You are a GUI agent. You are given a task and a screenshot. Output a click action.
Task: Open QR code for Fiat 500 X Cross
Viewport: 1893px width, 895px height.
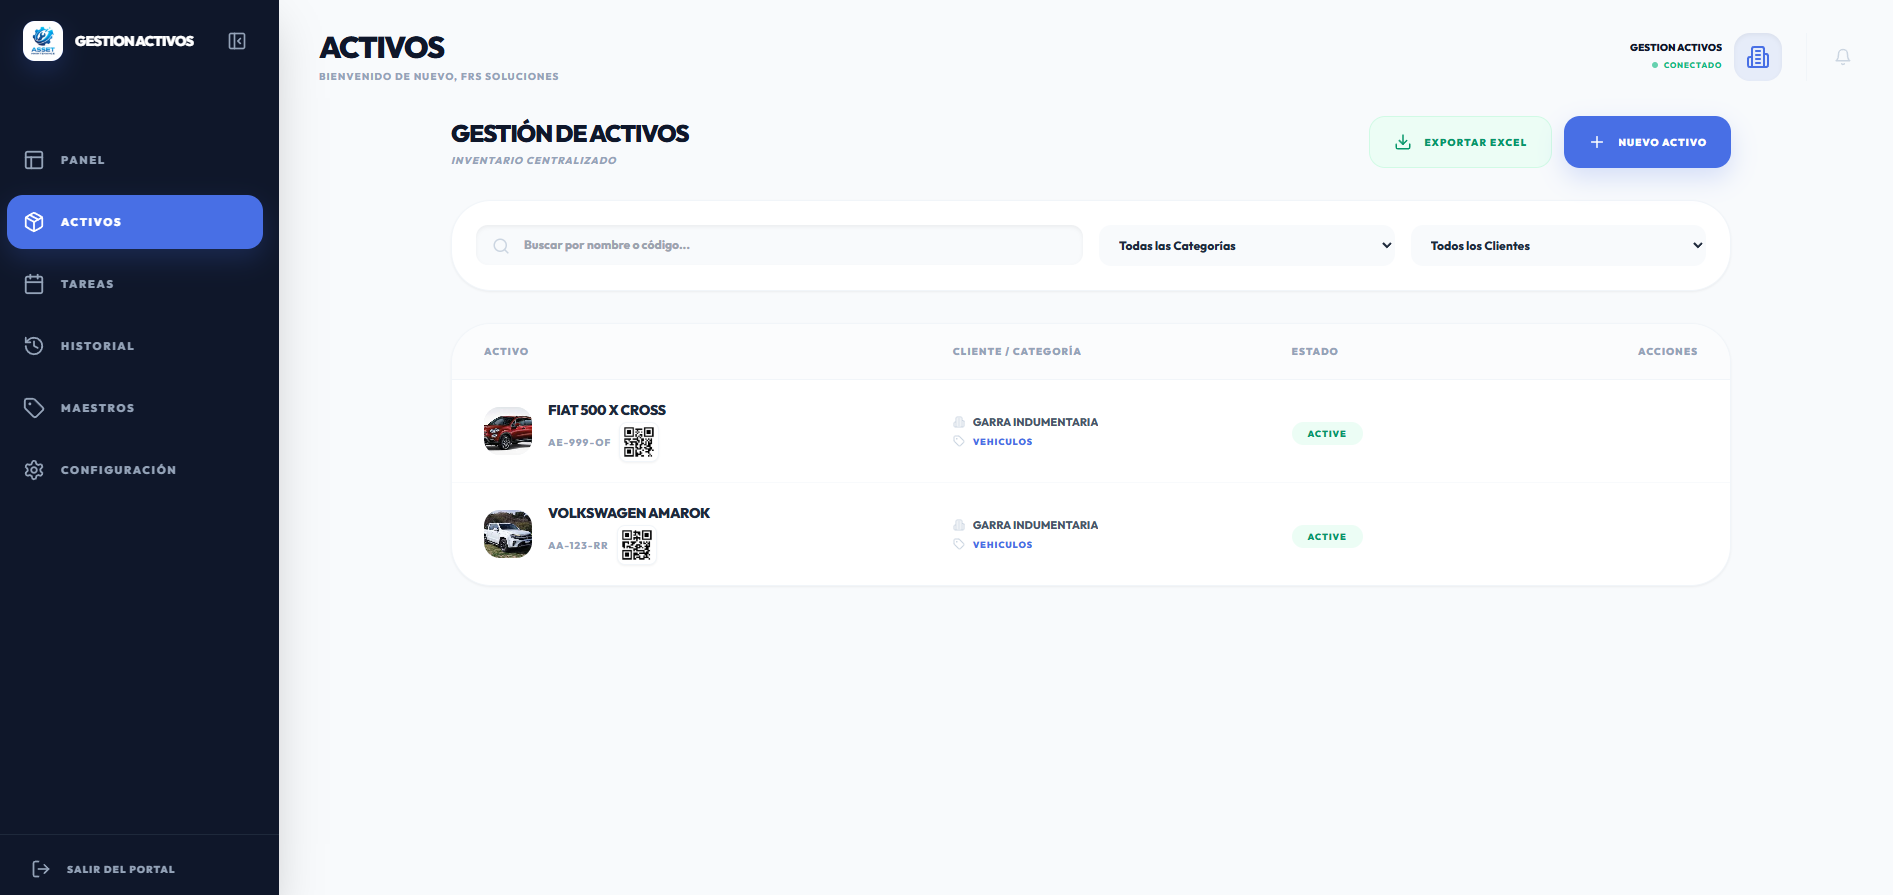(x=638, y=442)
